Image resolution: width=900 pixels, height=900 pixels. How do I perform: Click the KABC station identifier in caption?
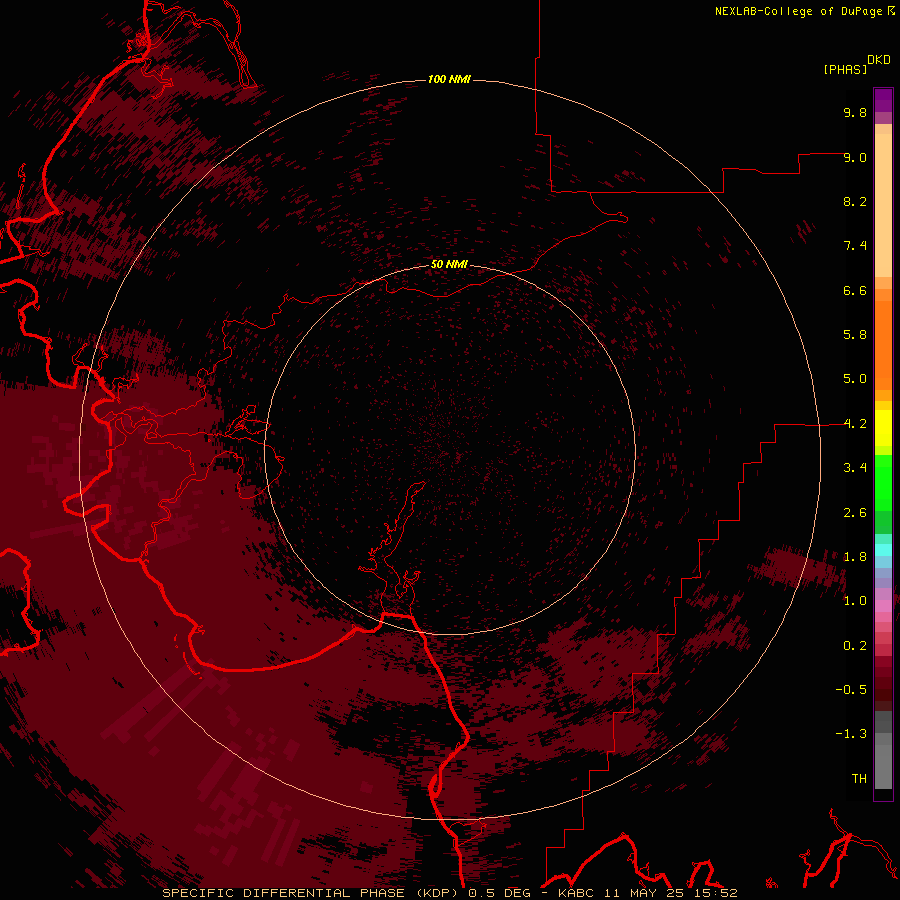pos(577,893)
